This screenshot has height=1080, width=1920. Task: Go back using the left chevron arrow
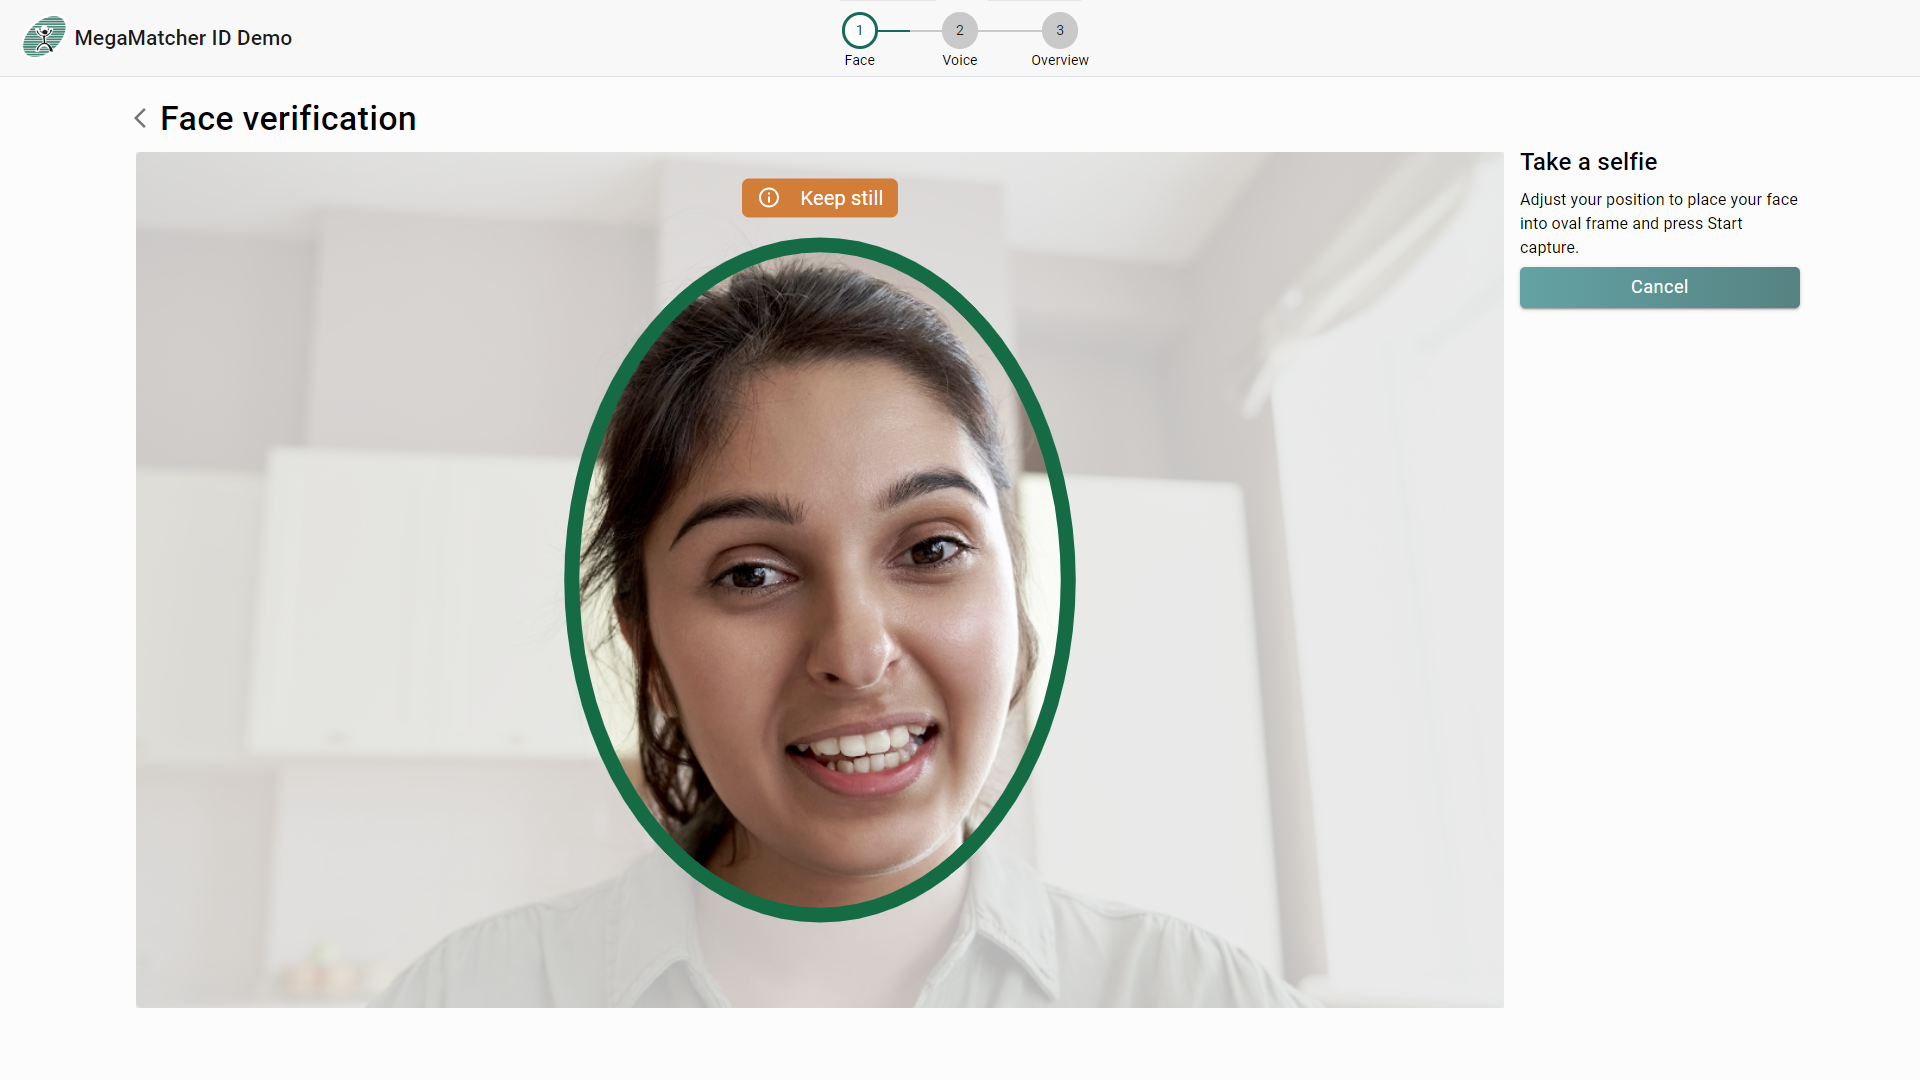click(x=141, y=118)
